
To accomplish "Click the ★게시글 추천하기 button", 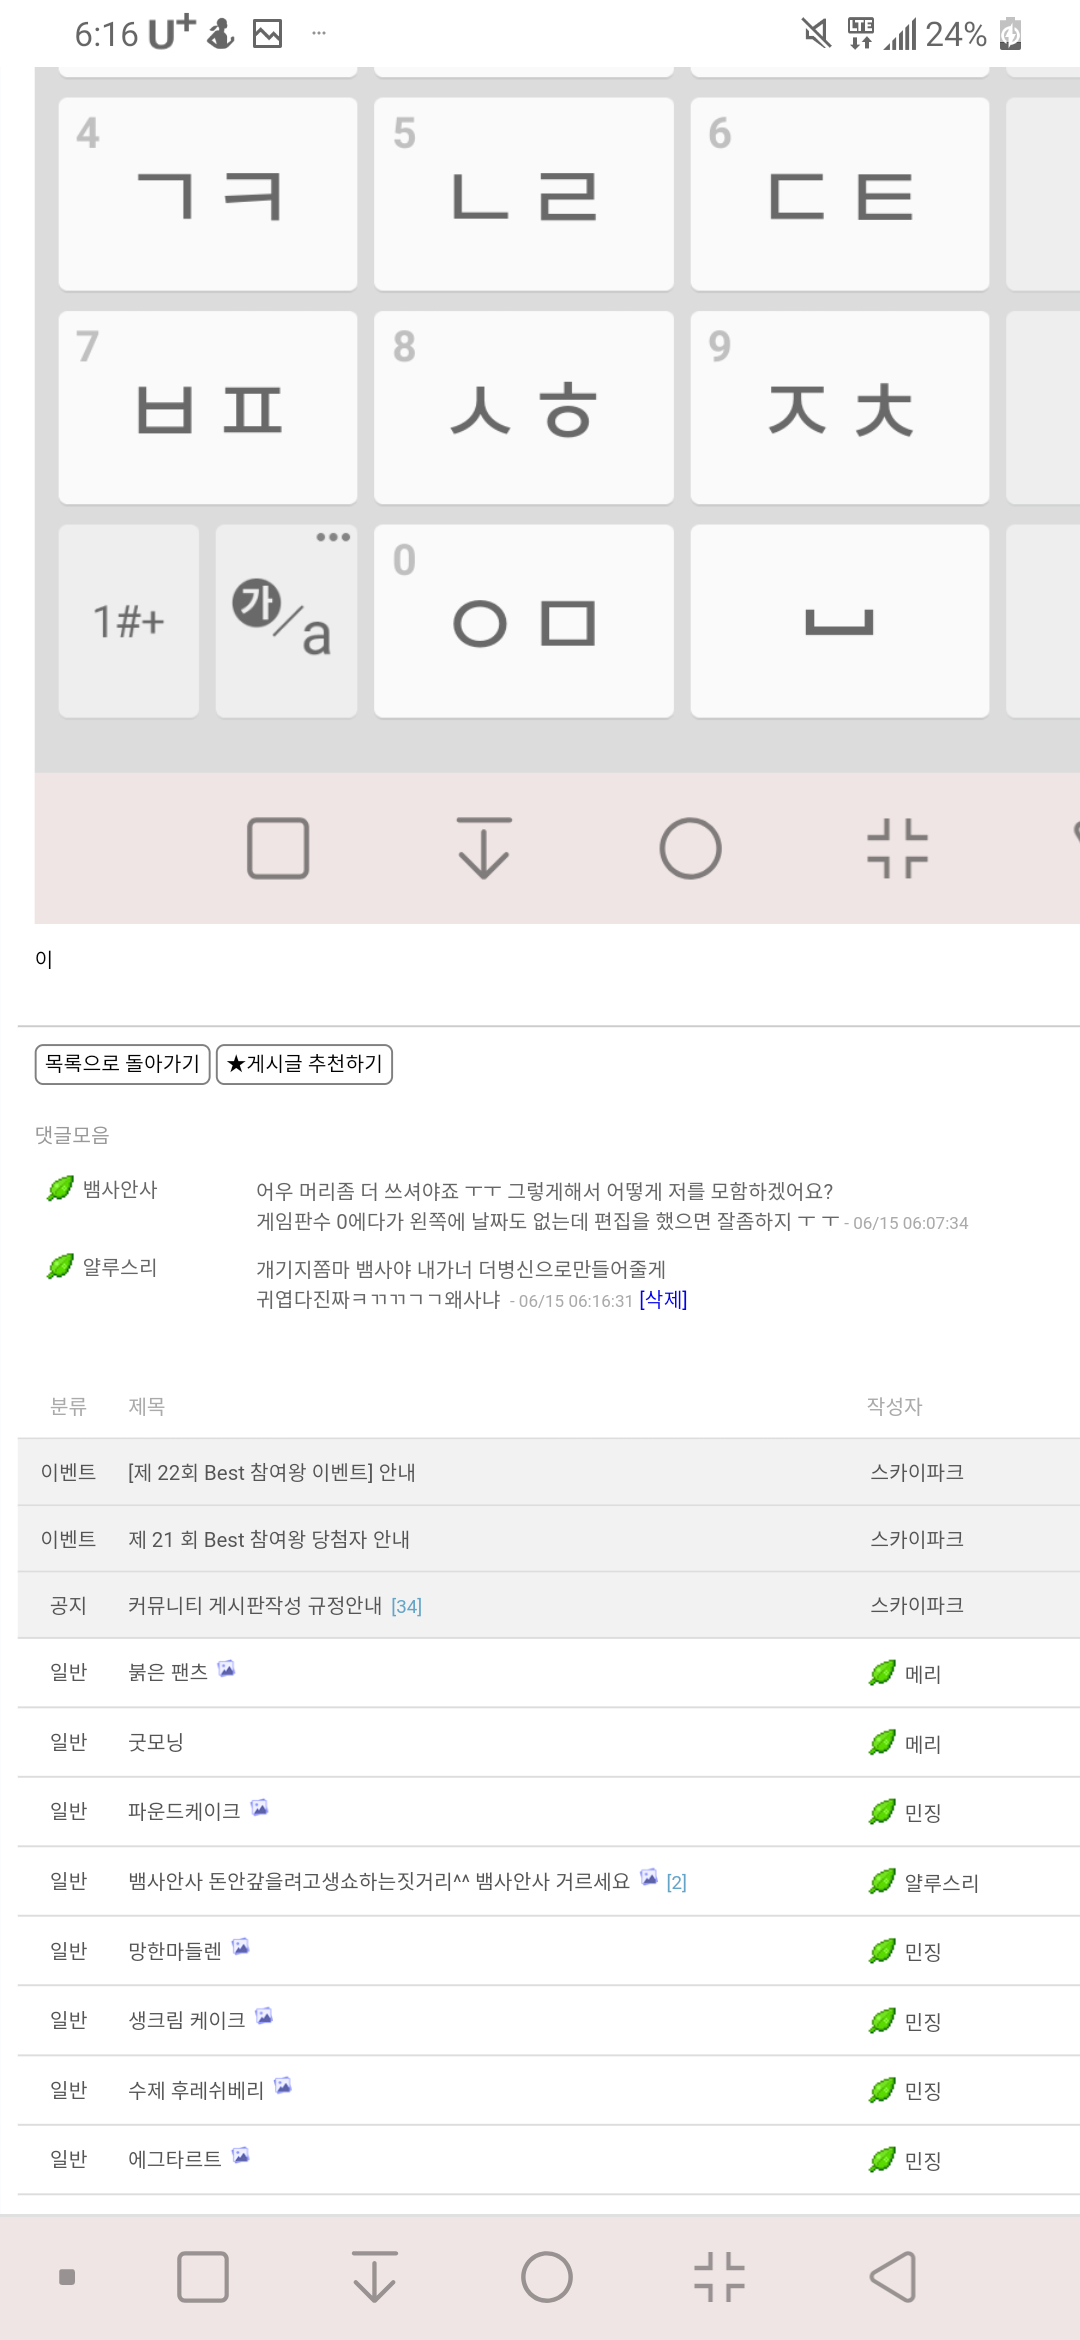I will [x=304, y=1064].
